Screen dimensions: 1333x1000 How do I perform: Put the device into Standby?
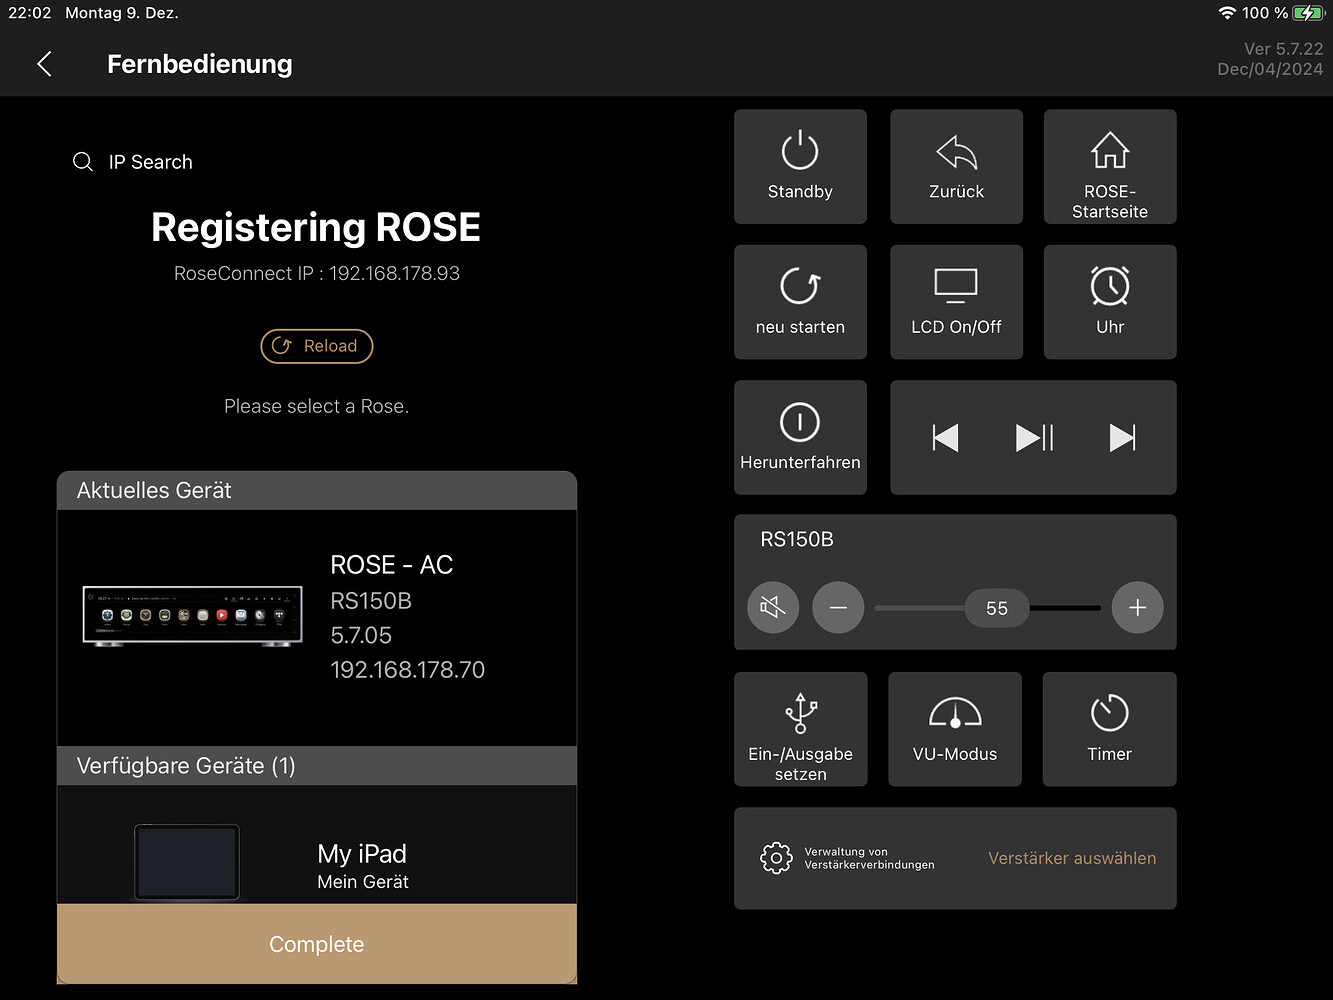tap(800, 166)
